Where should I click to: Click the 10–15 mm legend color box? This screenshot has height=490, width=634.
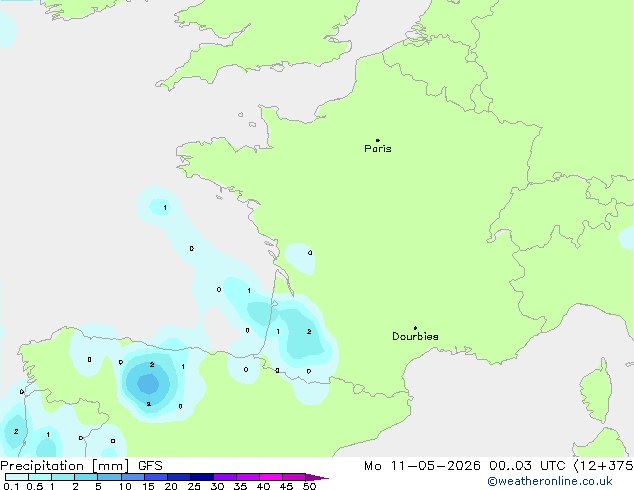pyautogui.click(x=133, y=477)
